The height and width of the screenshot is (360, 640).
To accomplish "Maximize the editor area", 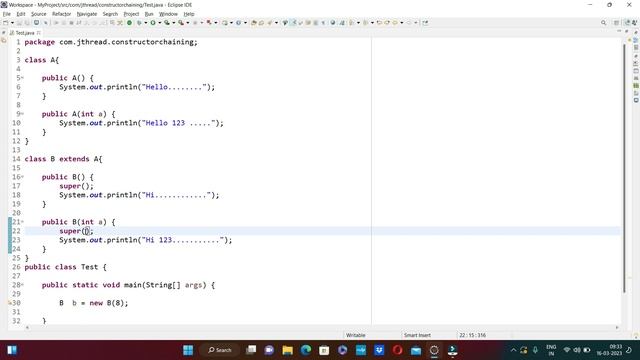I will pyautogui.click(x=627, y=31).
